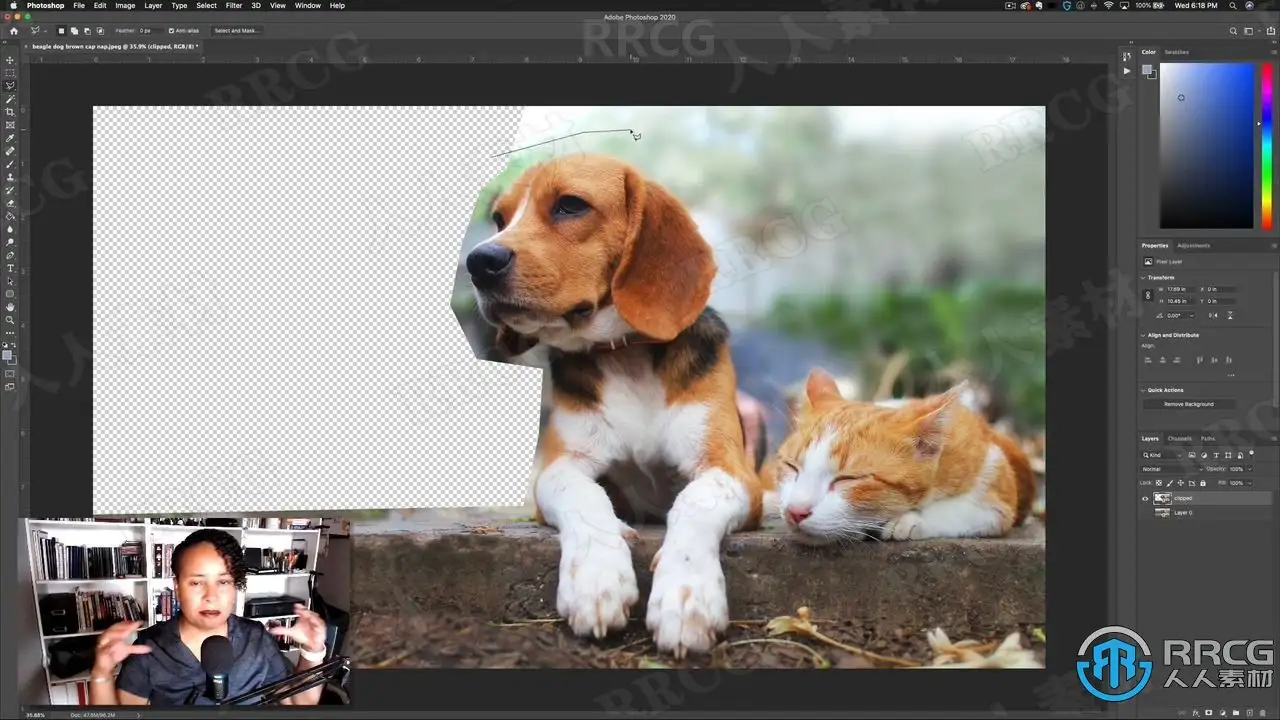1280x720 pixels.
Task: Select the Crop tool
Action: [10, 112]
